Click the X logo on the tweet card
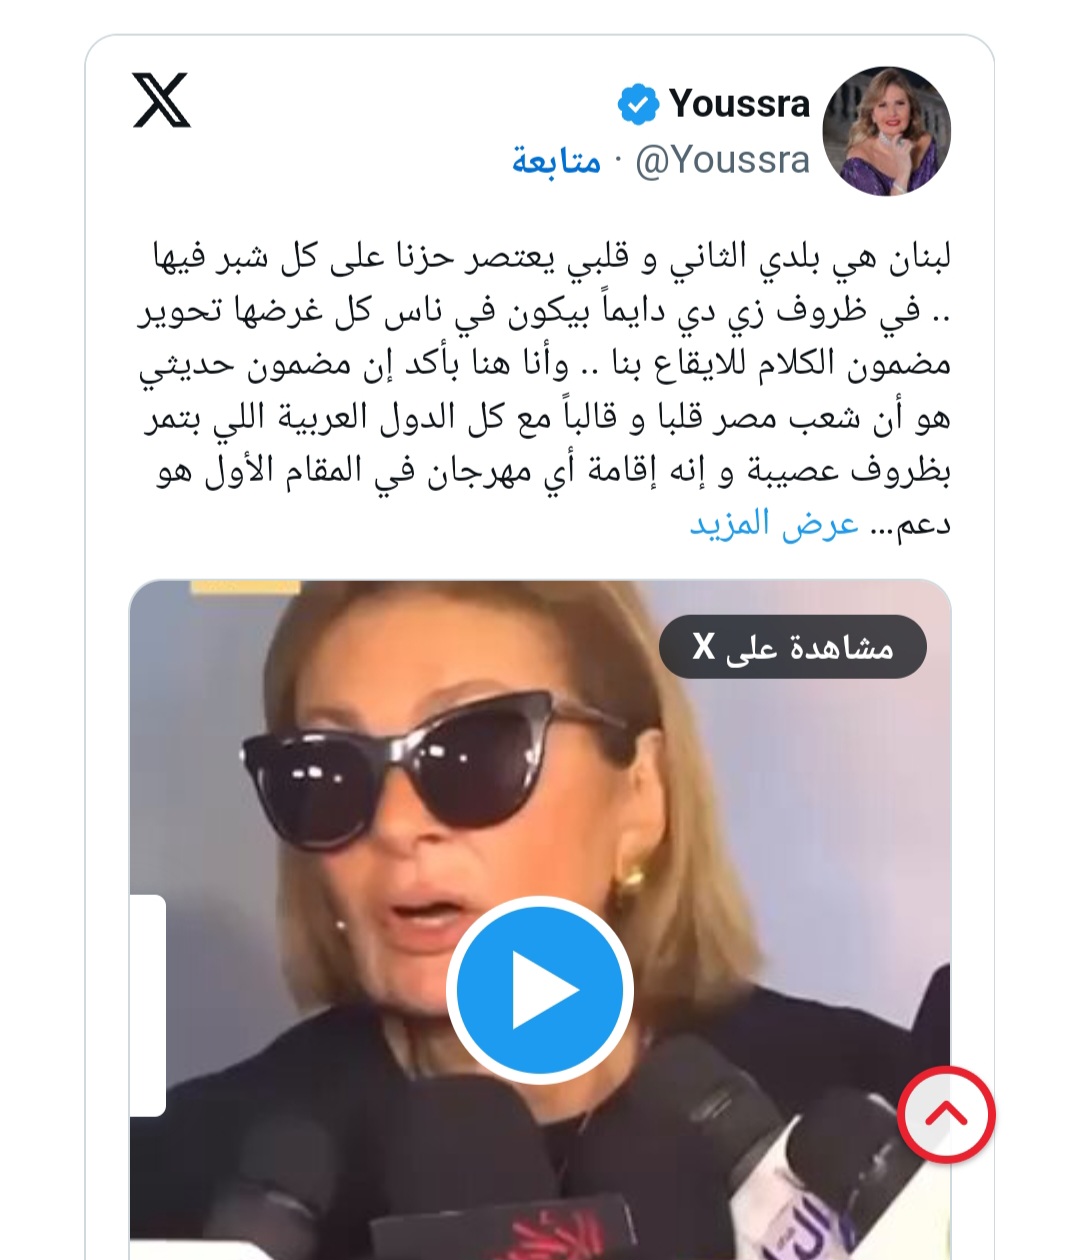The height and width of the screenshot is (1260, 1080). (x=161, y=100)
